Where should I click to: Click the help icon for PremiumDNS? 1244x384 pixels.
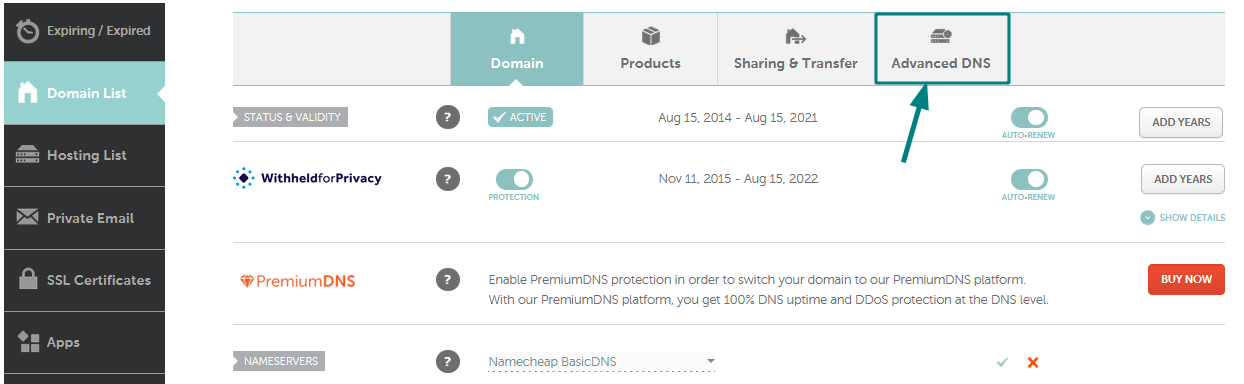[448, 280]
